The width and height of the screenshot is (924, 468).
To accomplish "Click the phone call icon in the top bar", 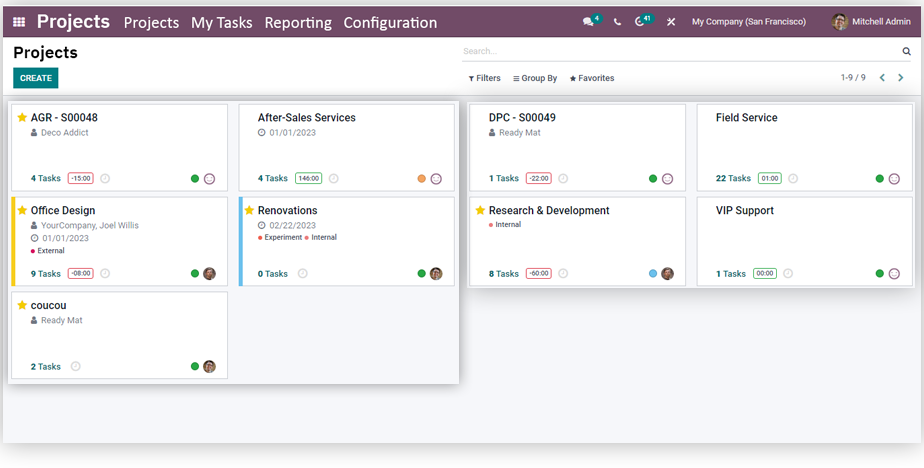I will tap(617, 22).
